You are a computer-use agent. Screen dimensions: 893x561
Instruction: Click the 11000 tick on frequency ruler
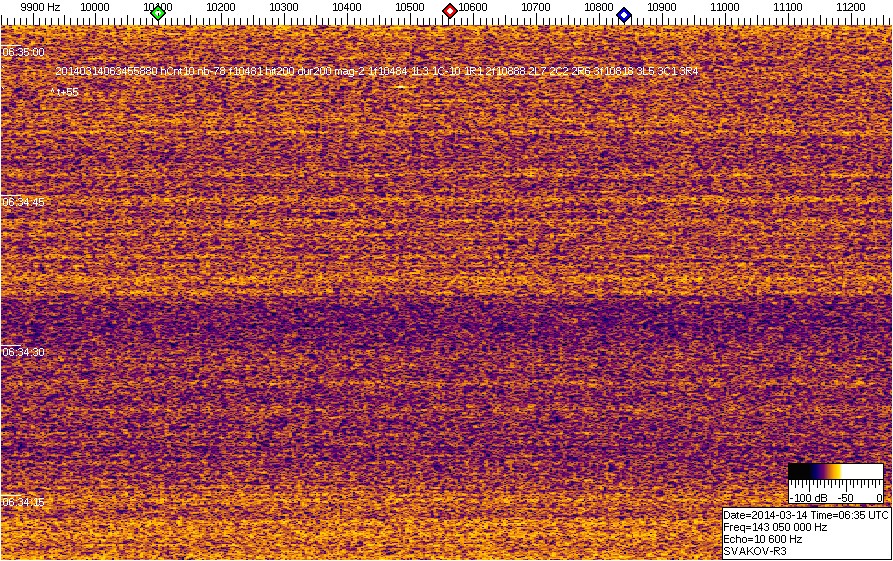tap(724, 7)
